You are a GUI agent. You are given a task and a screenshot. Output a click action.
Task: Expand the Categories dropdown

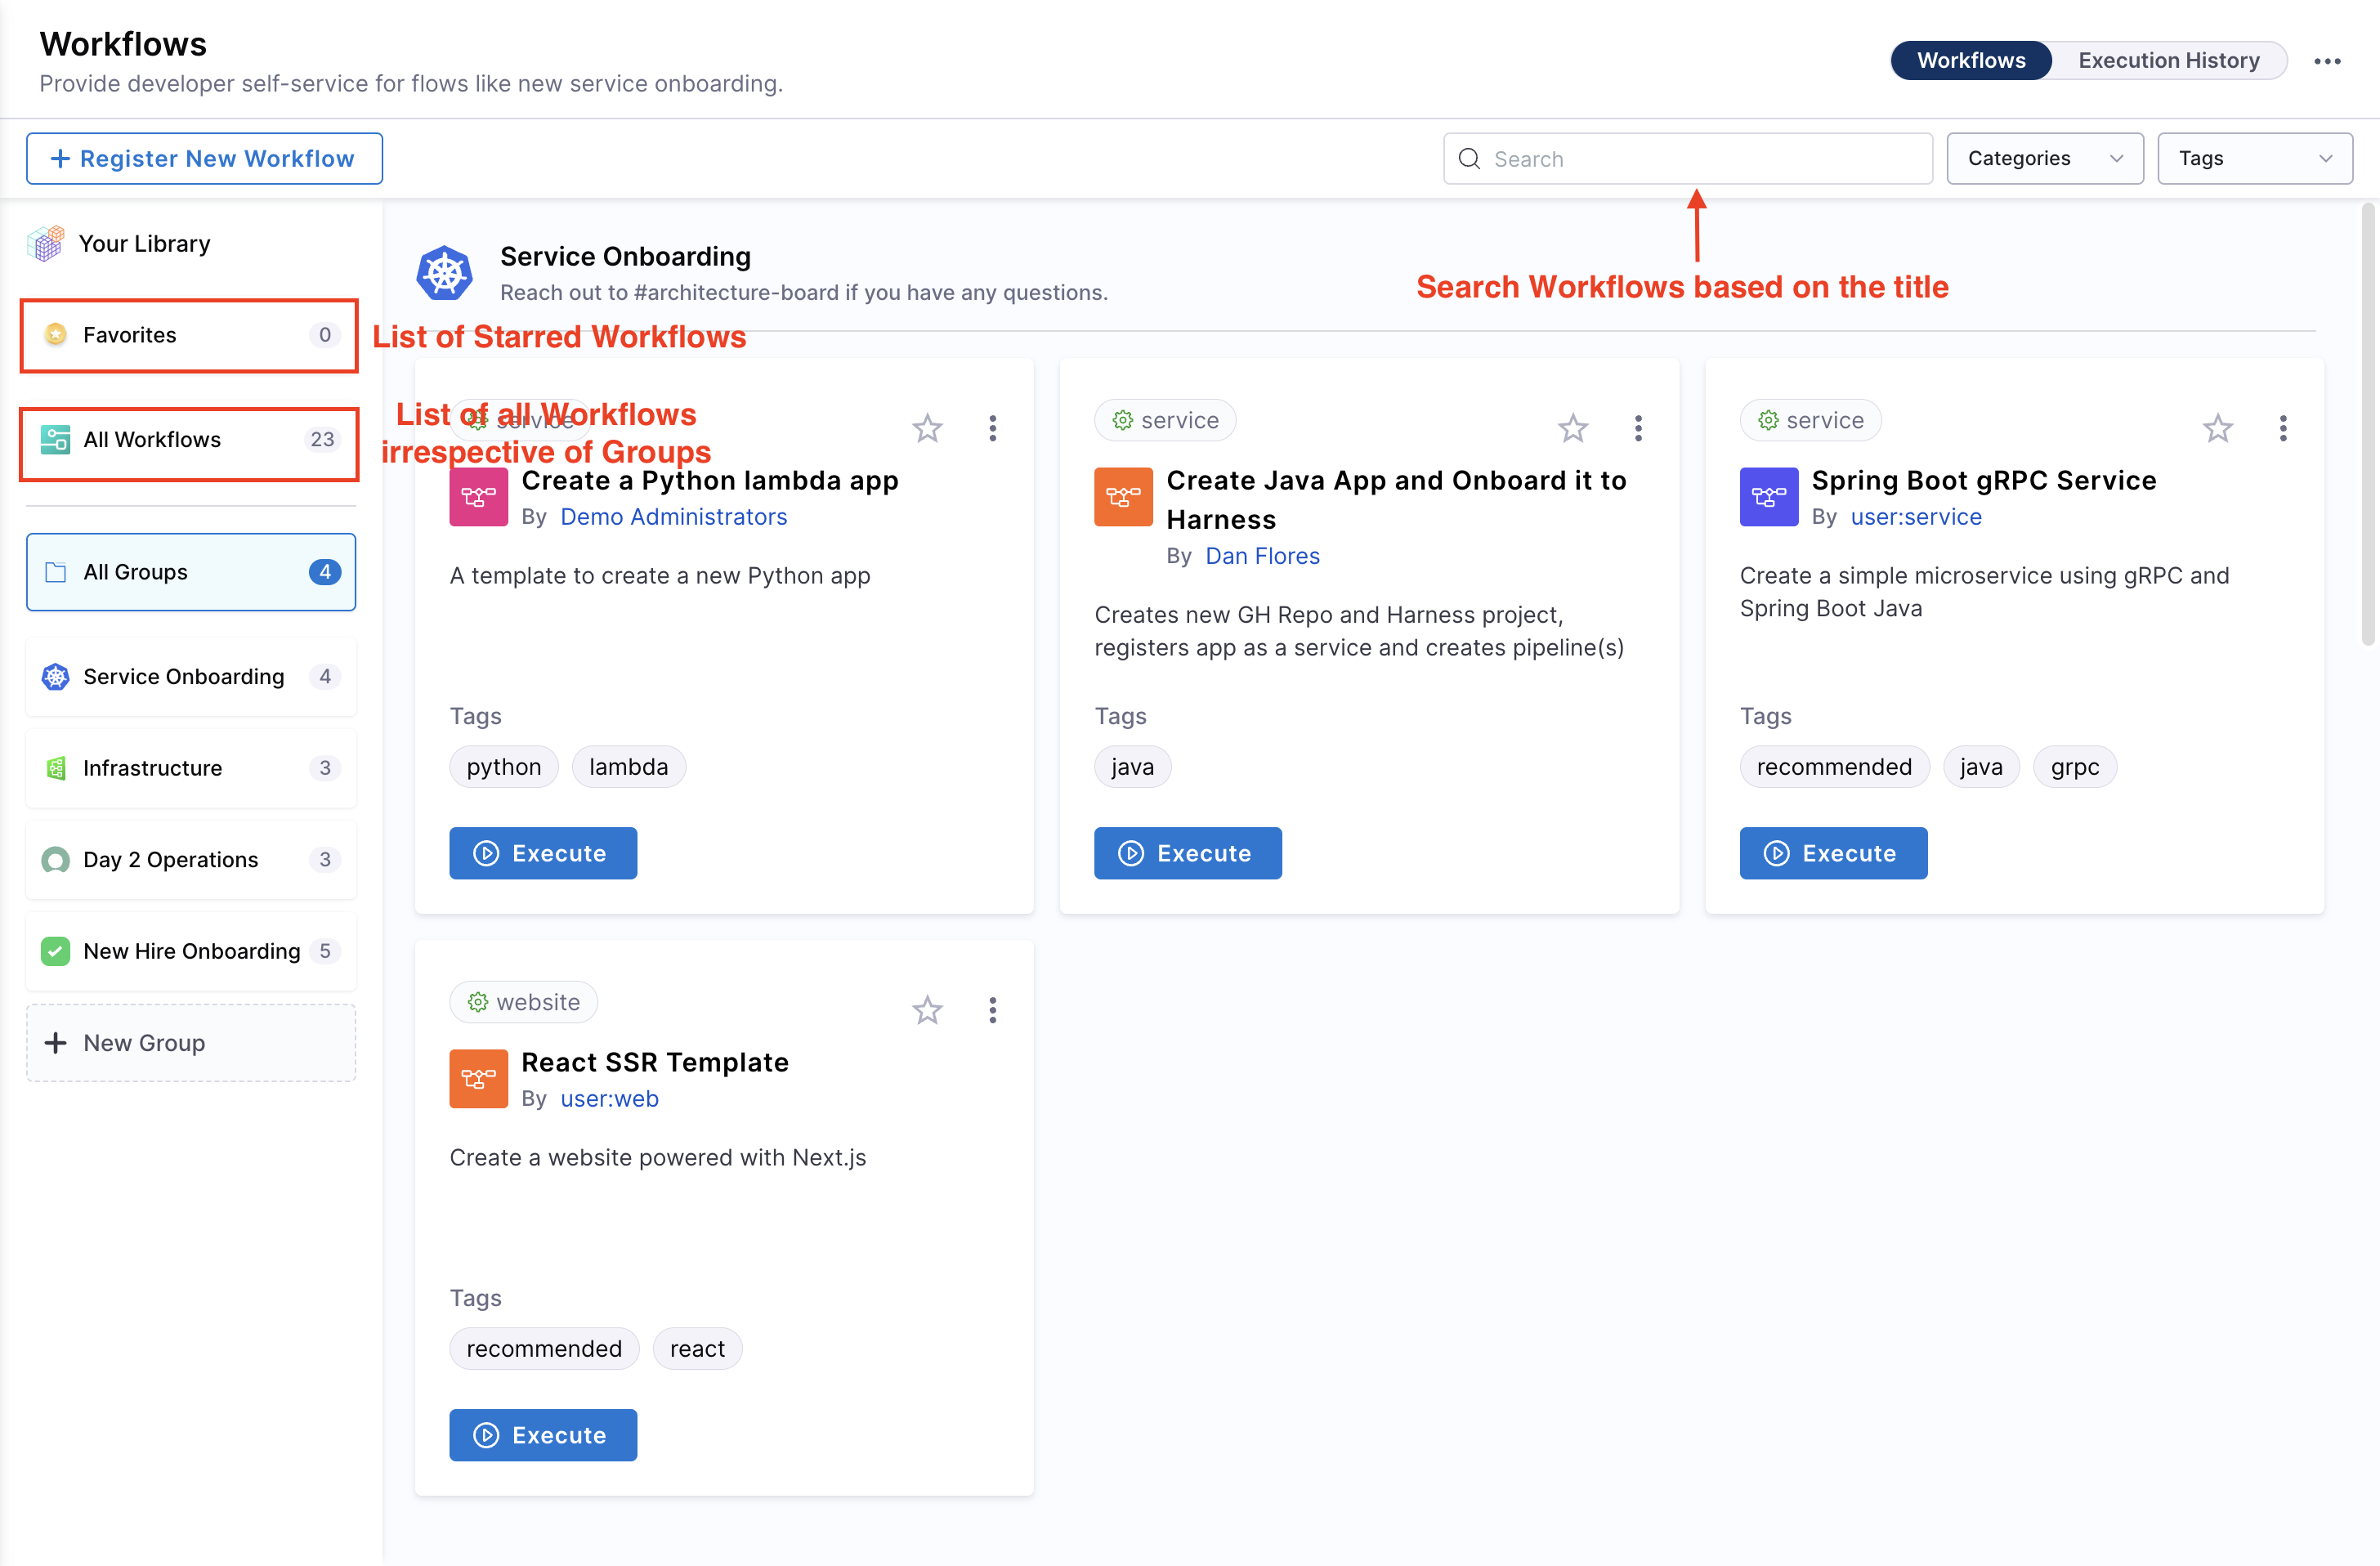pos(2044,159)
